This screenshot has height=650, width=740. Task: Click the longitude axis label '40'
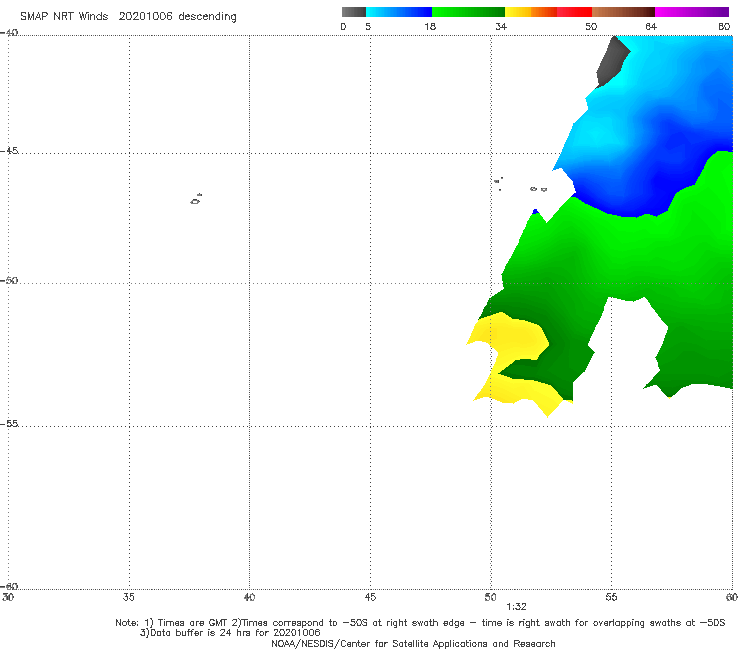pyautogui.click(x=249, y=597)
